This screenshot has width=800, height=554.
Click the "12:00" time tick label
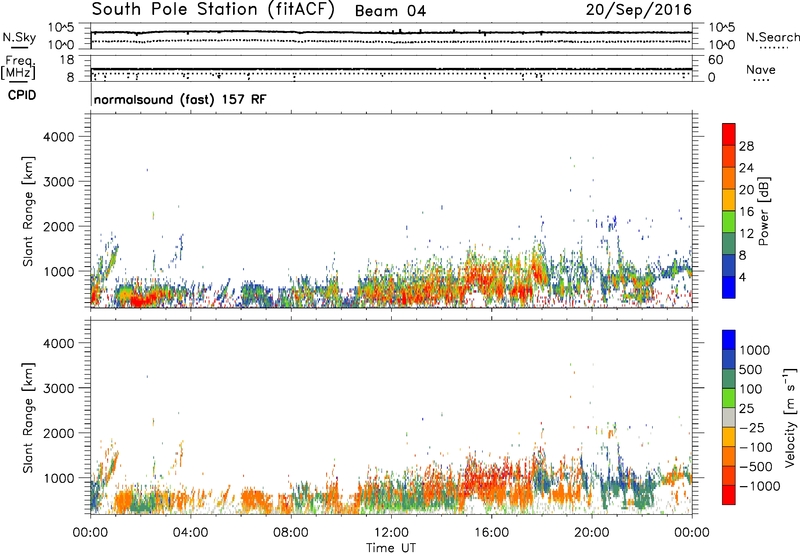(x=391, y=533)
